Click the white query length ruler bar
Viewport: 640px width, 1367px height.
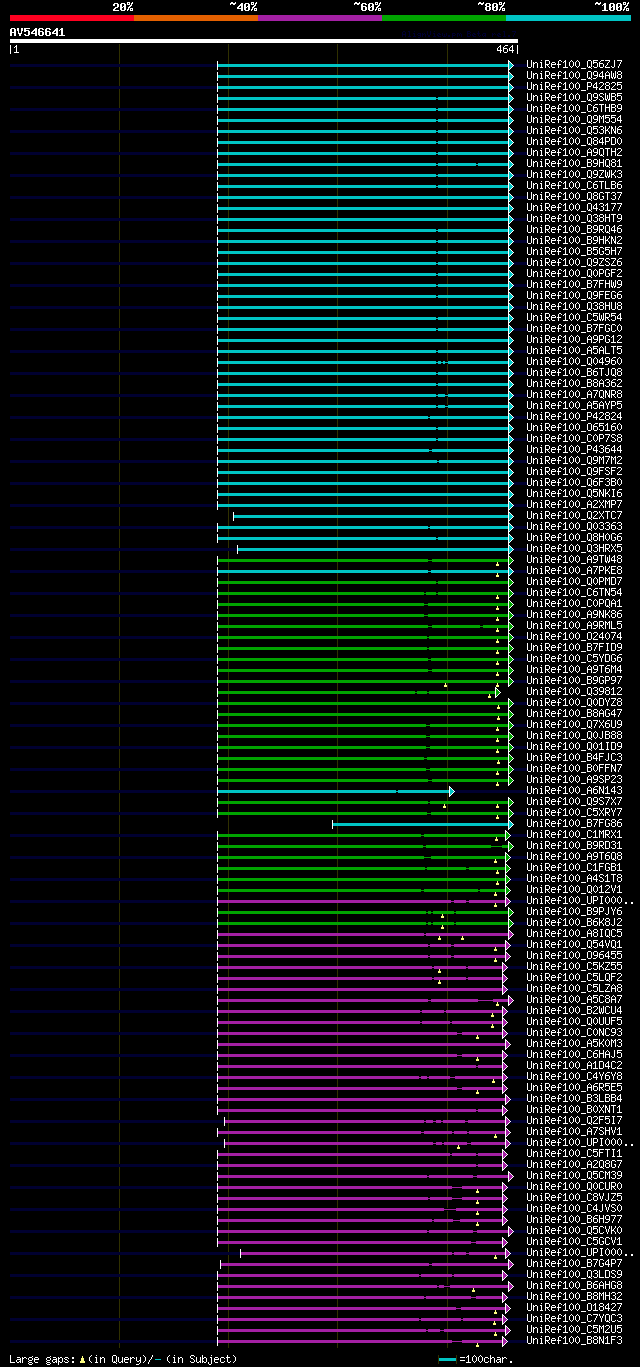click(264, 41)
